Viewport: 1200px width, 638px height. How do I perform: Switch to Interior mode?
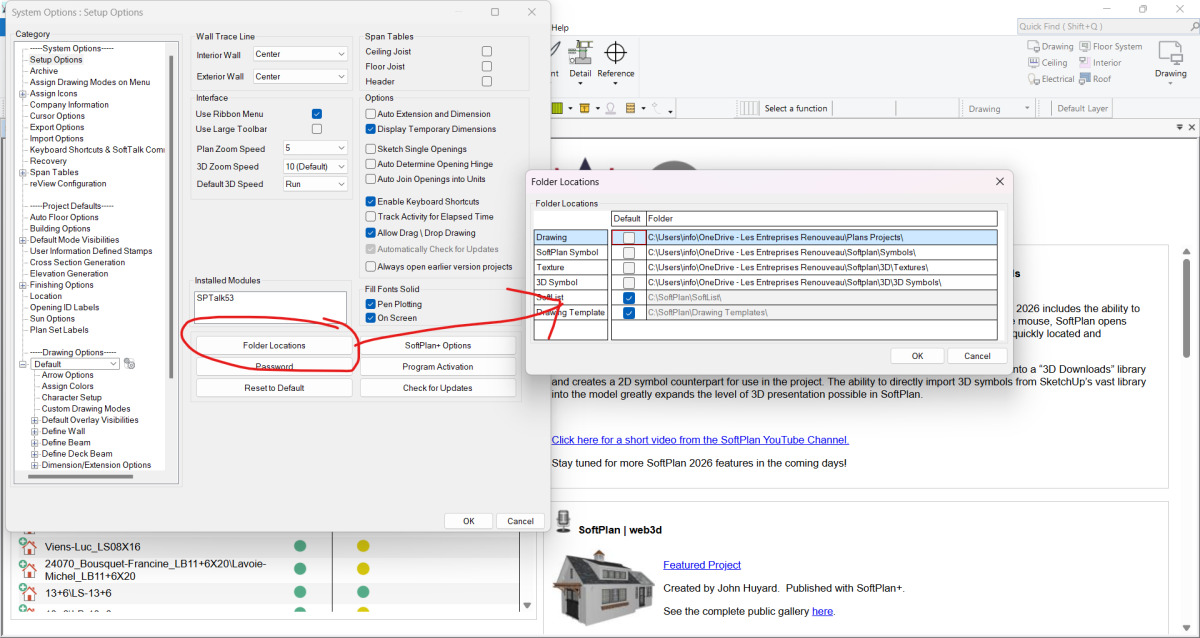(x=1099, y=62)
